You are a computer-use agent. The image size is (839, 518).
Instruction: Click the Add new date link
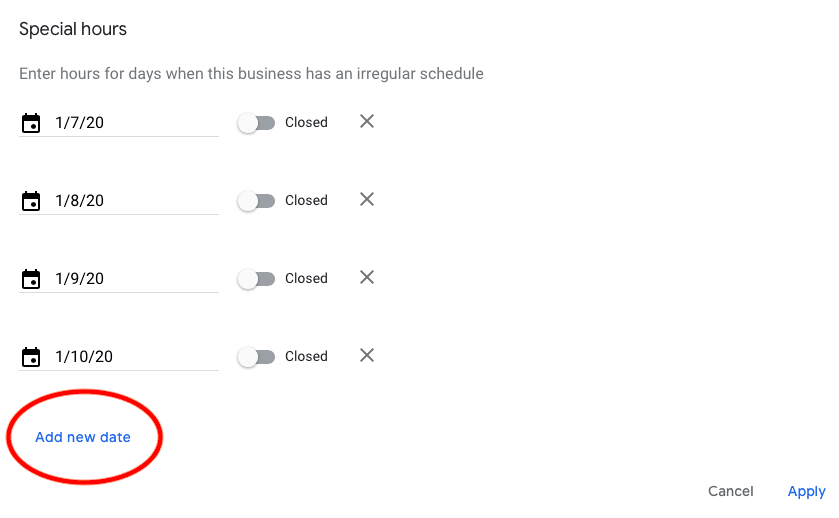point(83,437)
